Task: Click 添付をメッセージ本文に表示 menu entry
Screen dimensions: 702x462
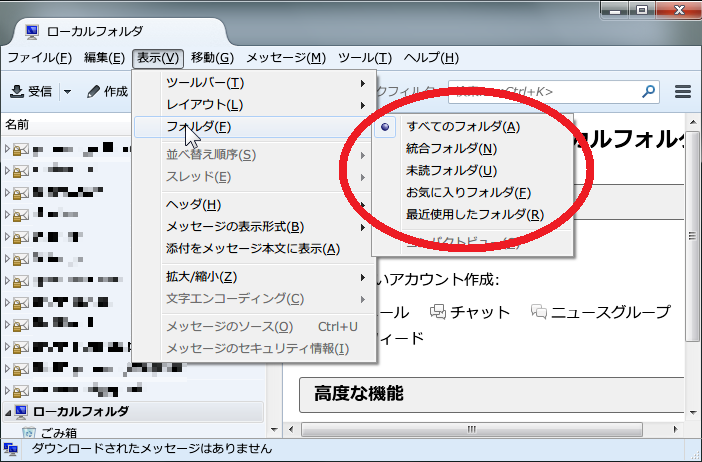Action: (252, 248)
